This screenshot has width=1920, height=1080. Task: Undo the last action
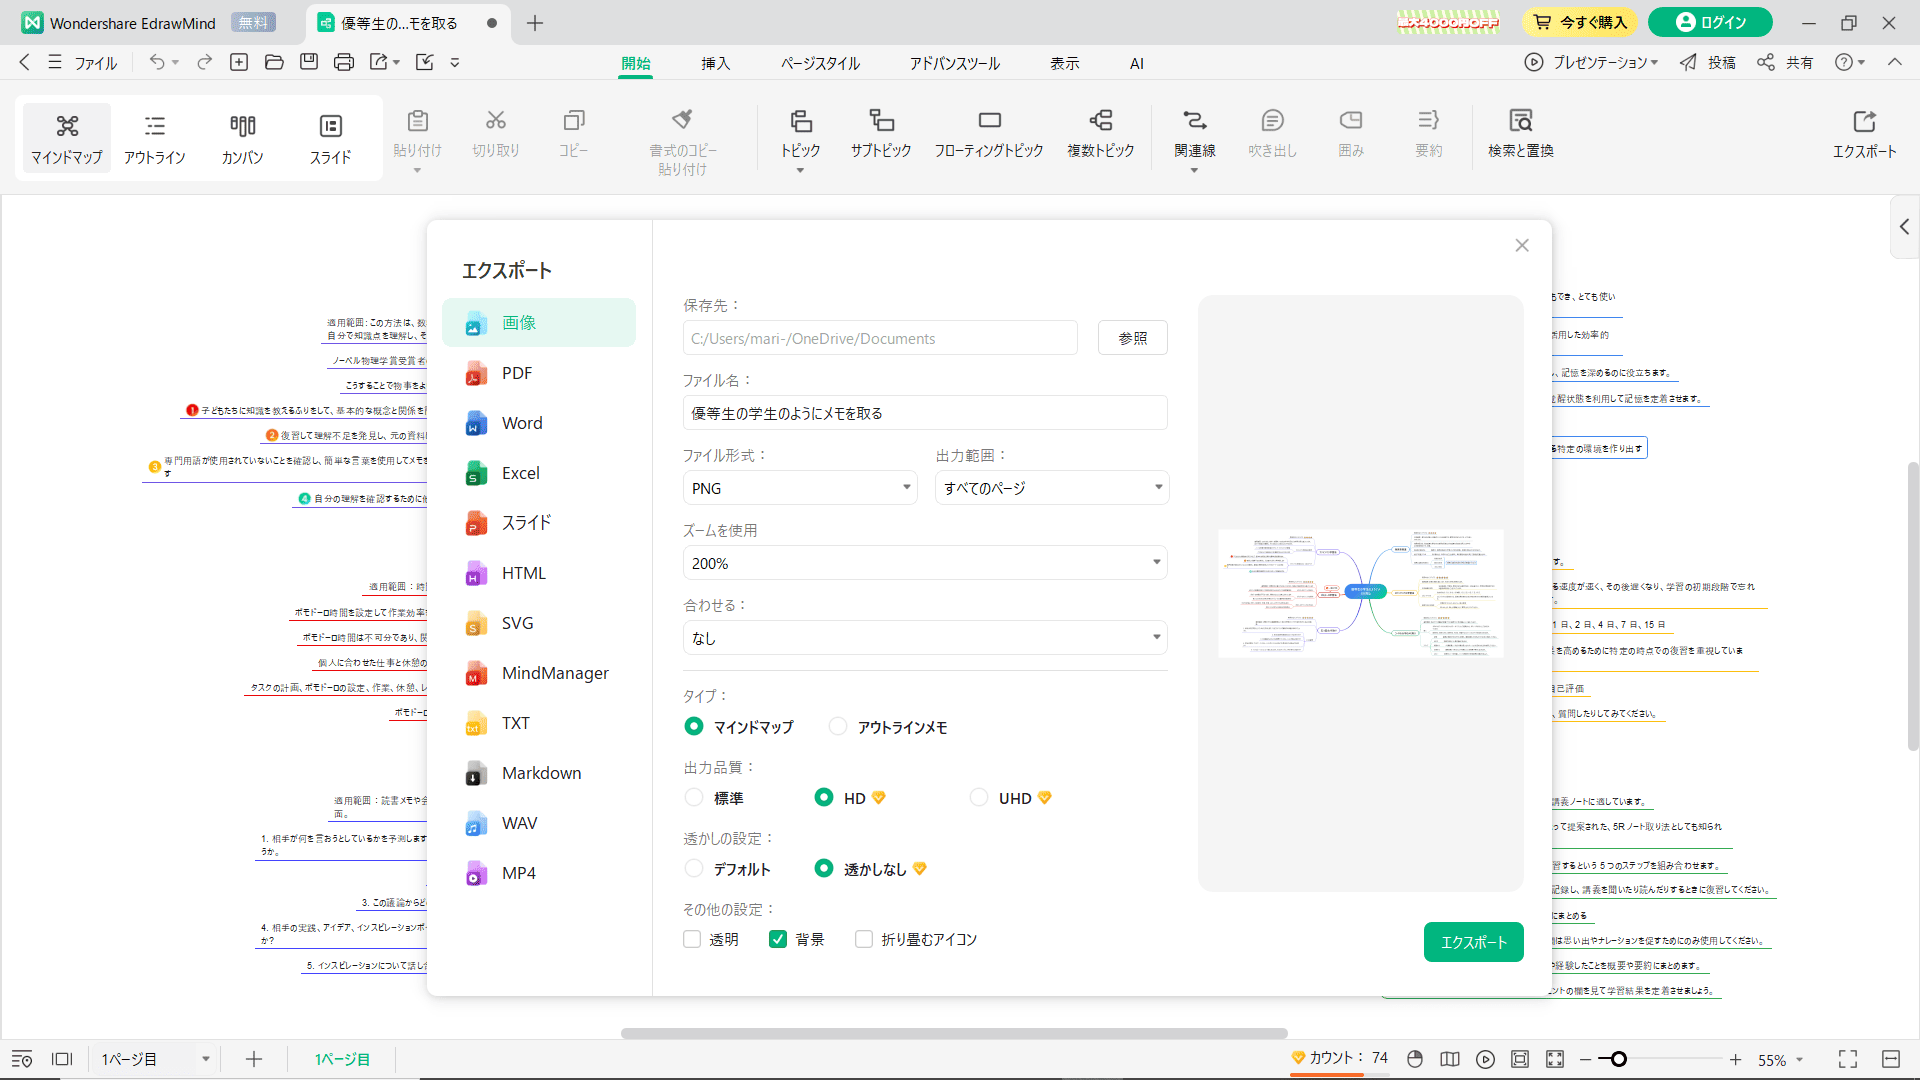click(157, 62)
